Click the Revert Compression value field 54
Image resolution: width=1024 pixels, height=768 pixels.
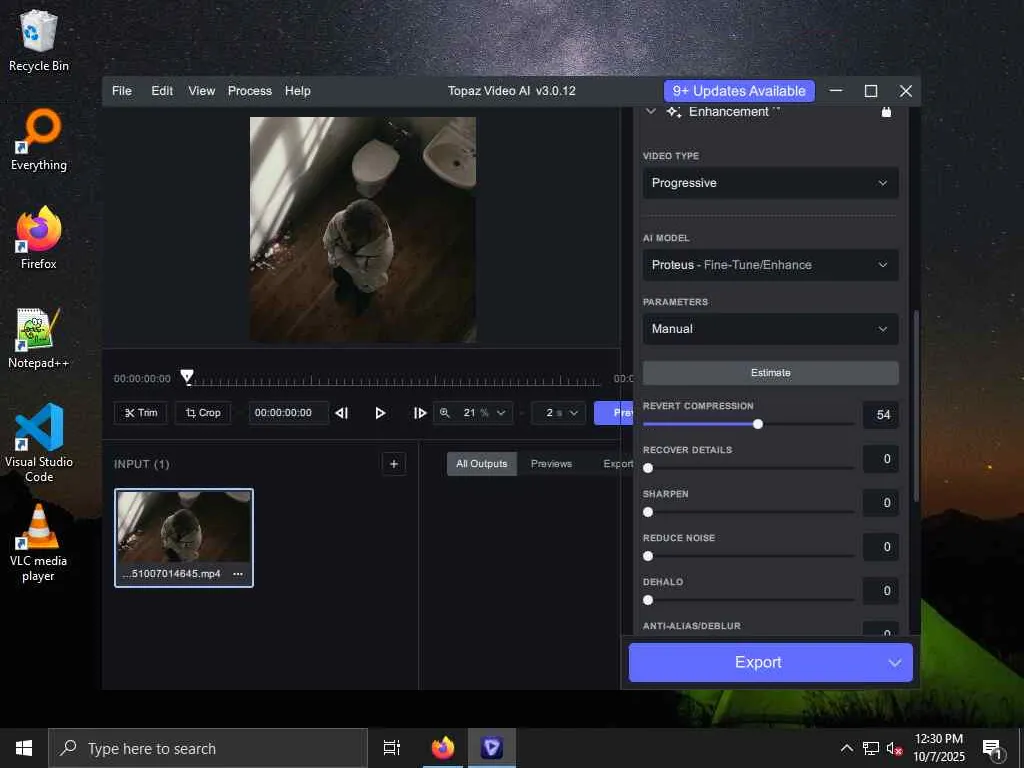pos(880,415)
